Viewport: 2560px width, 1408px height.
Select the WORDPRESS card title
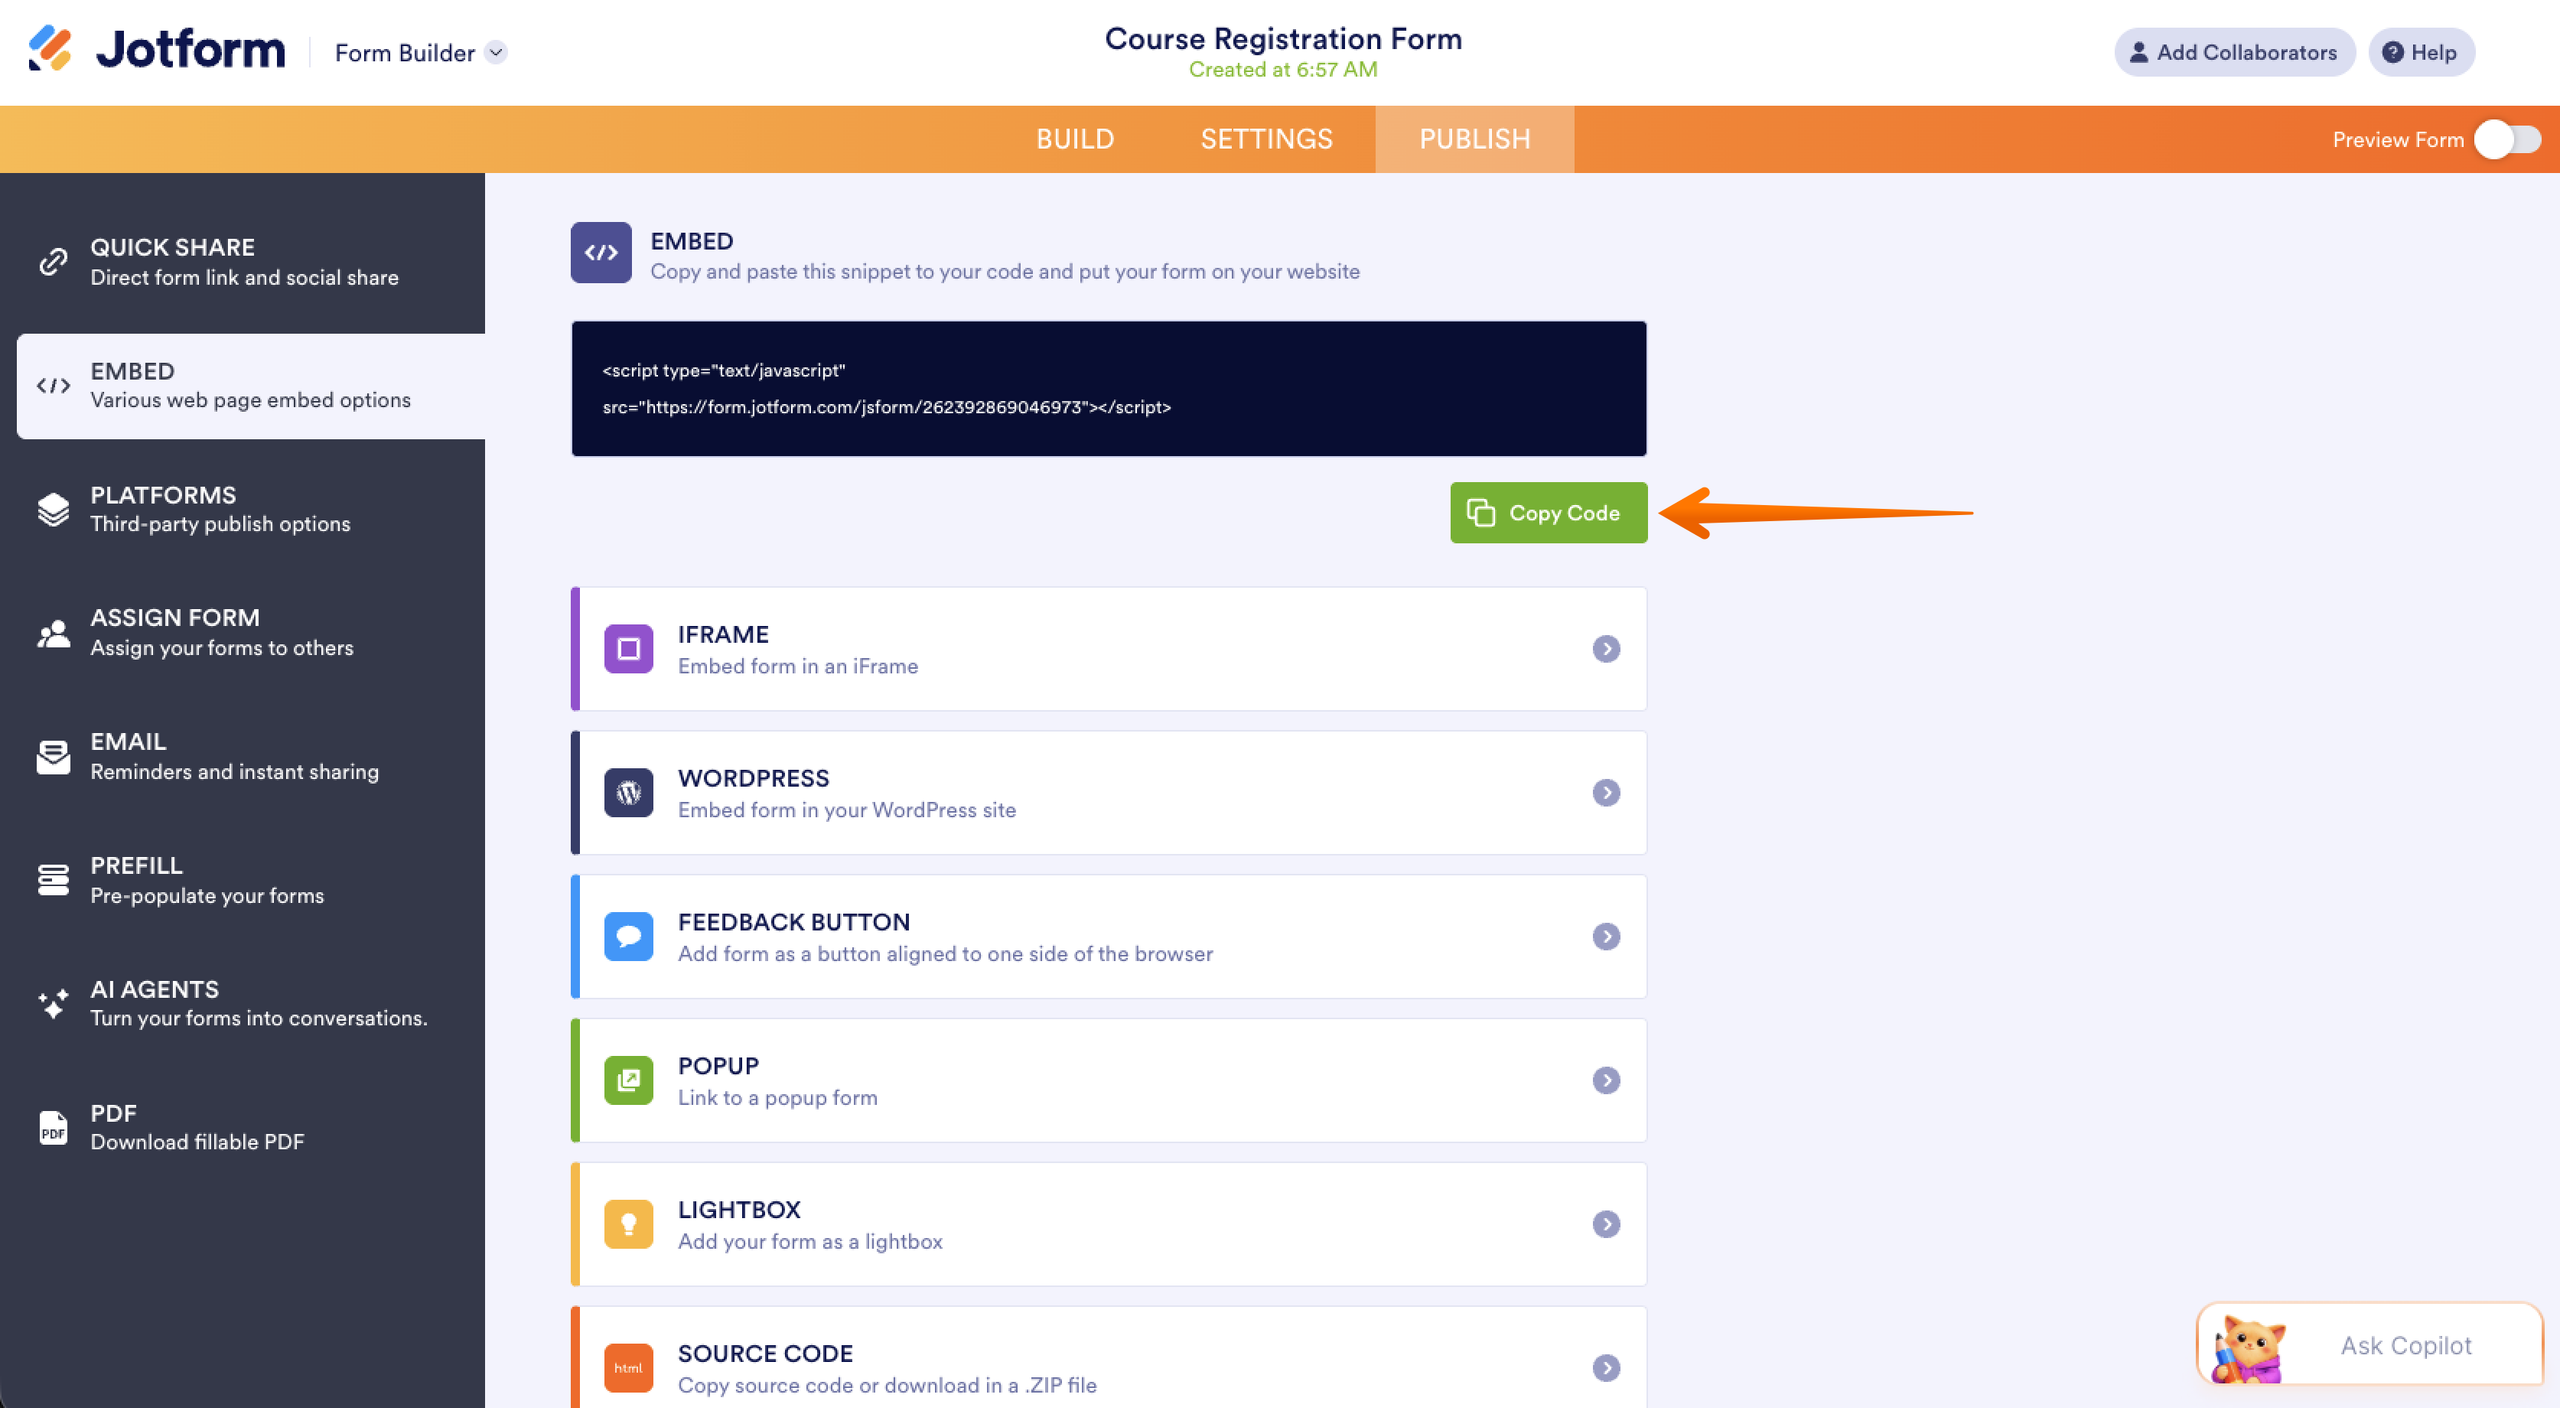753,779
